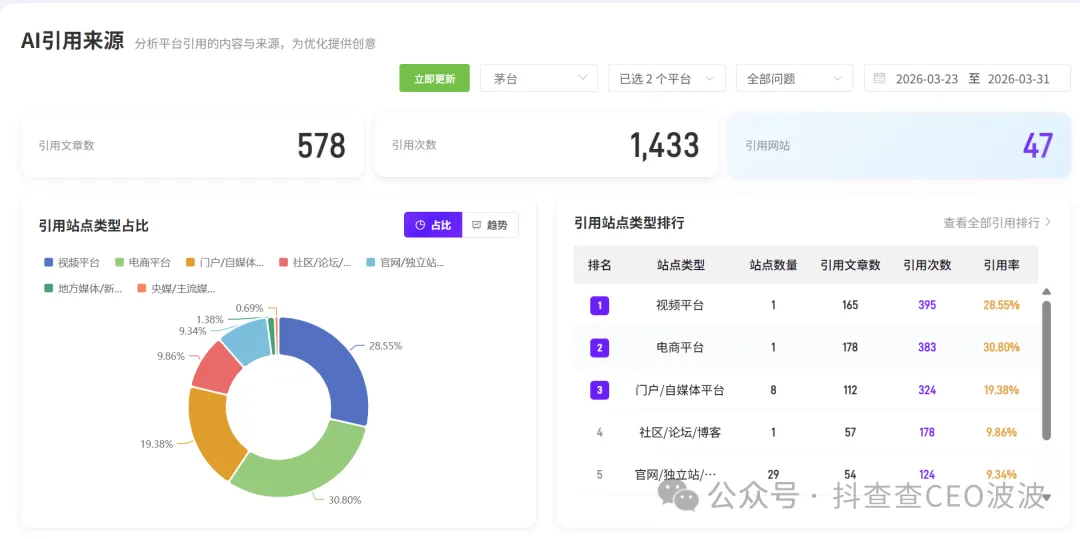Toggle 门户/自媒体 legend entry
Screen dimensions: 1080x539
tap(225, 262)
